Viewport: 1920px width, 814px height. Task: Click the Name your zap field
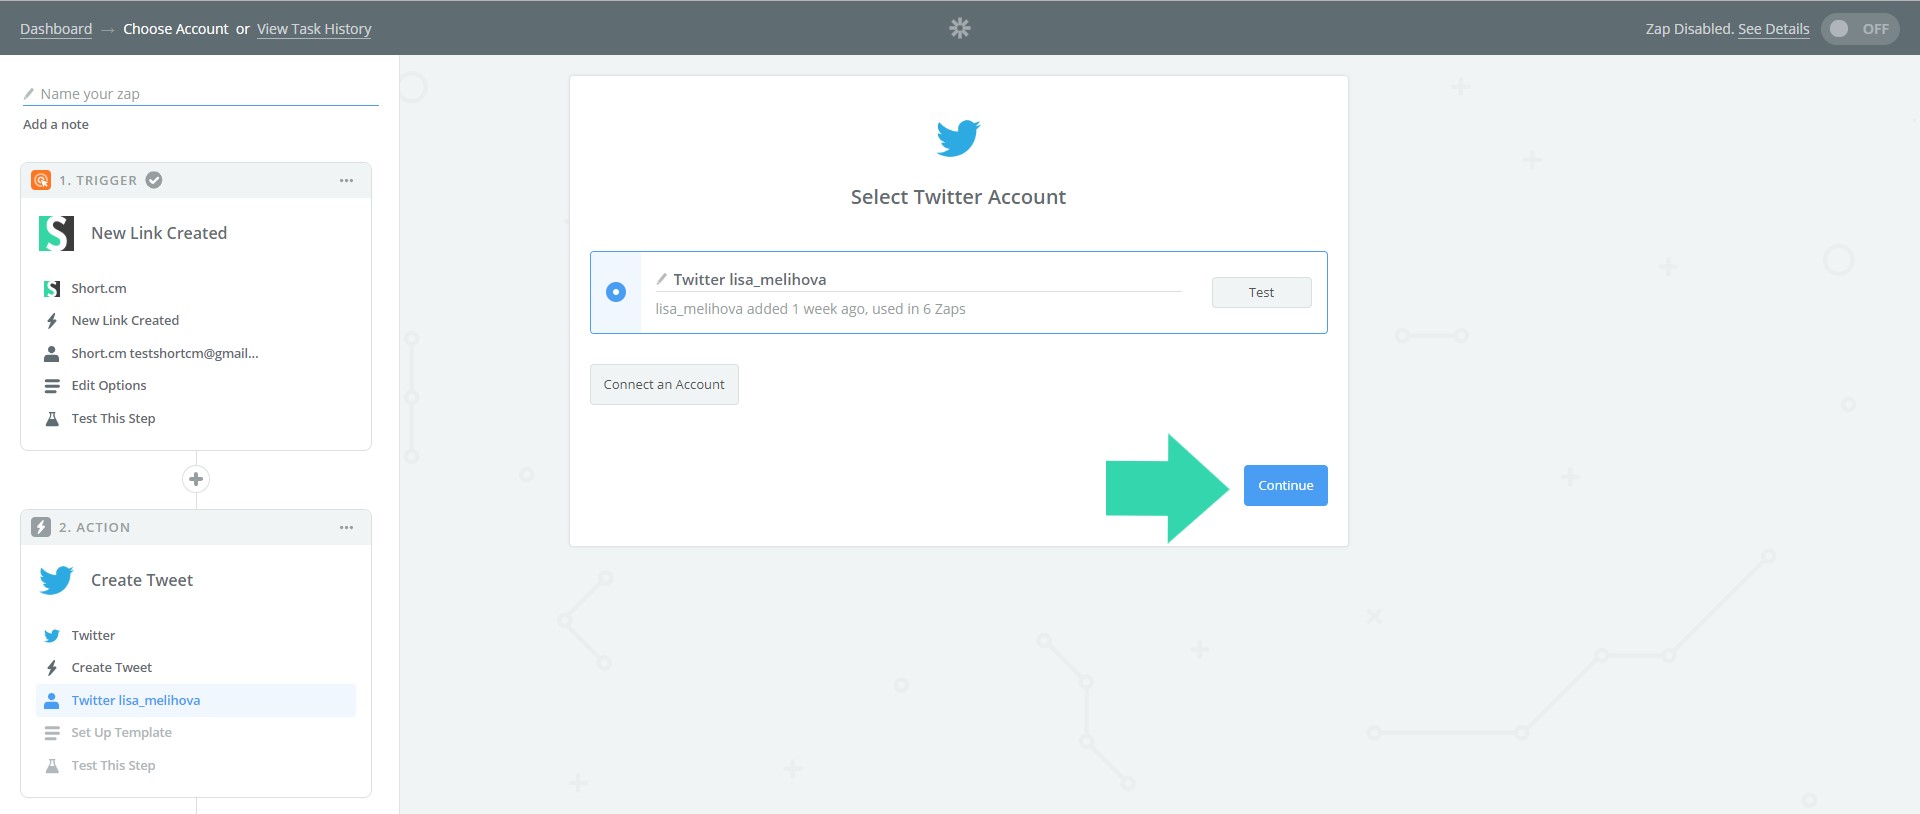coord(205,94)
